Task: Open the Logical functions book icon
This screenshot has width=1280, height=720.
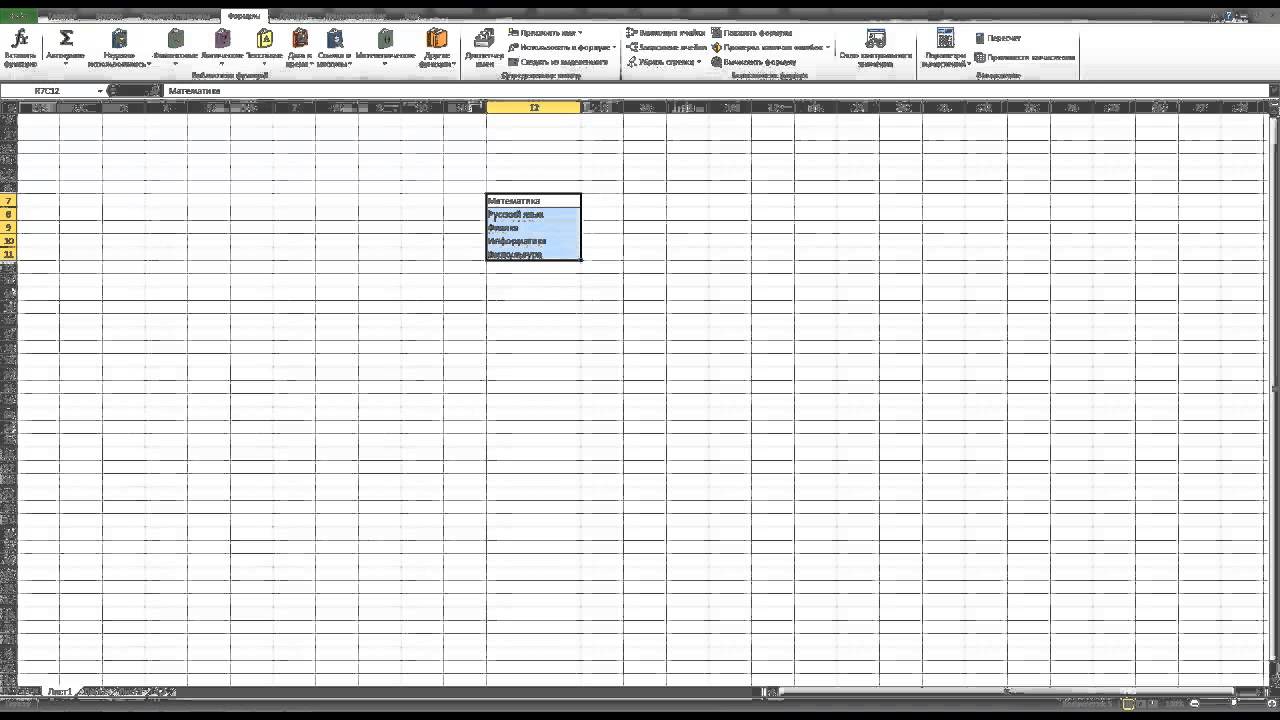Action: pyautogui.click(x=222, y=38)
